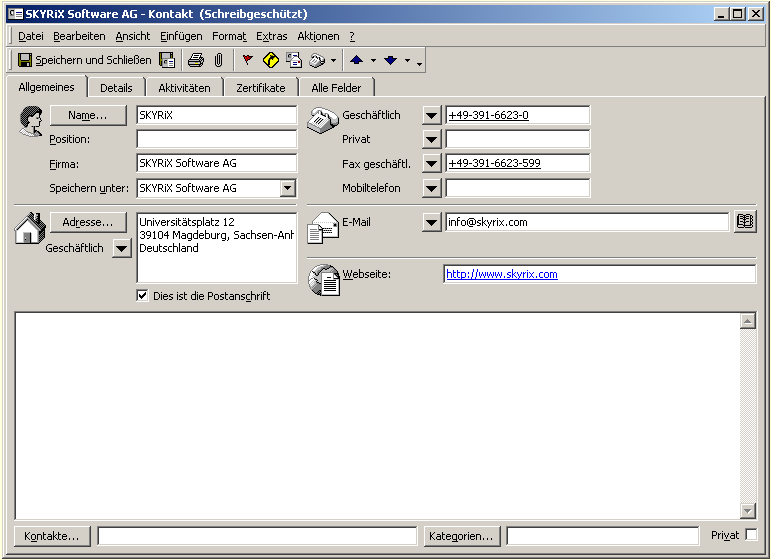The width and height of the screenshot is (771, 560).
Task: Click the Speichern und Schließen button
Action: point(85,60)
